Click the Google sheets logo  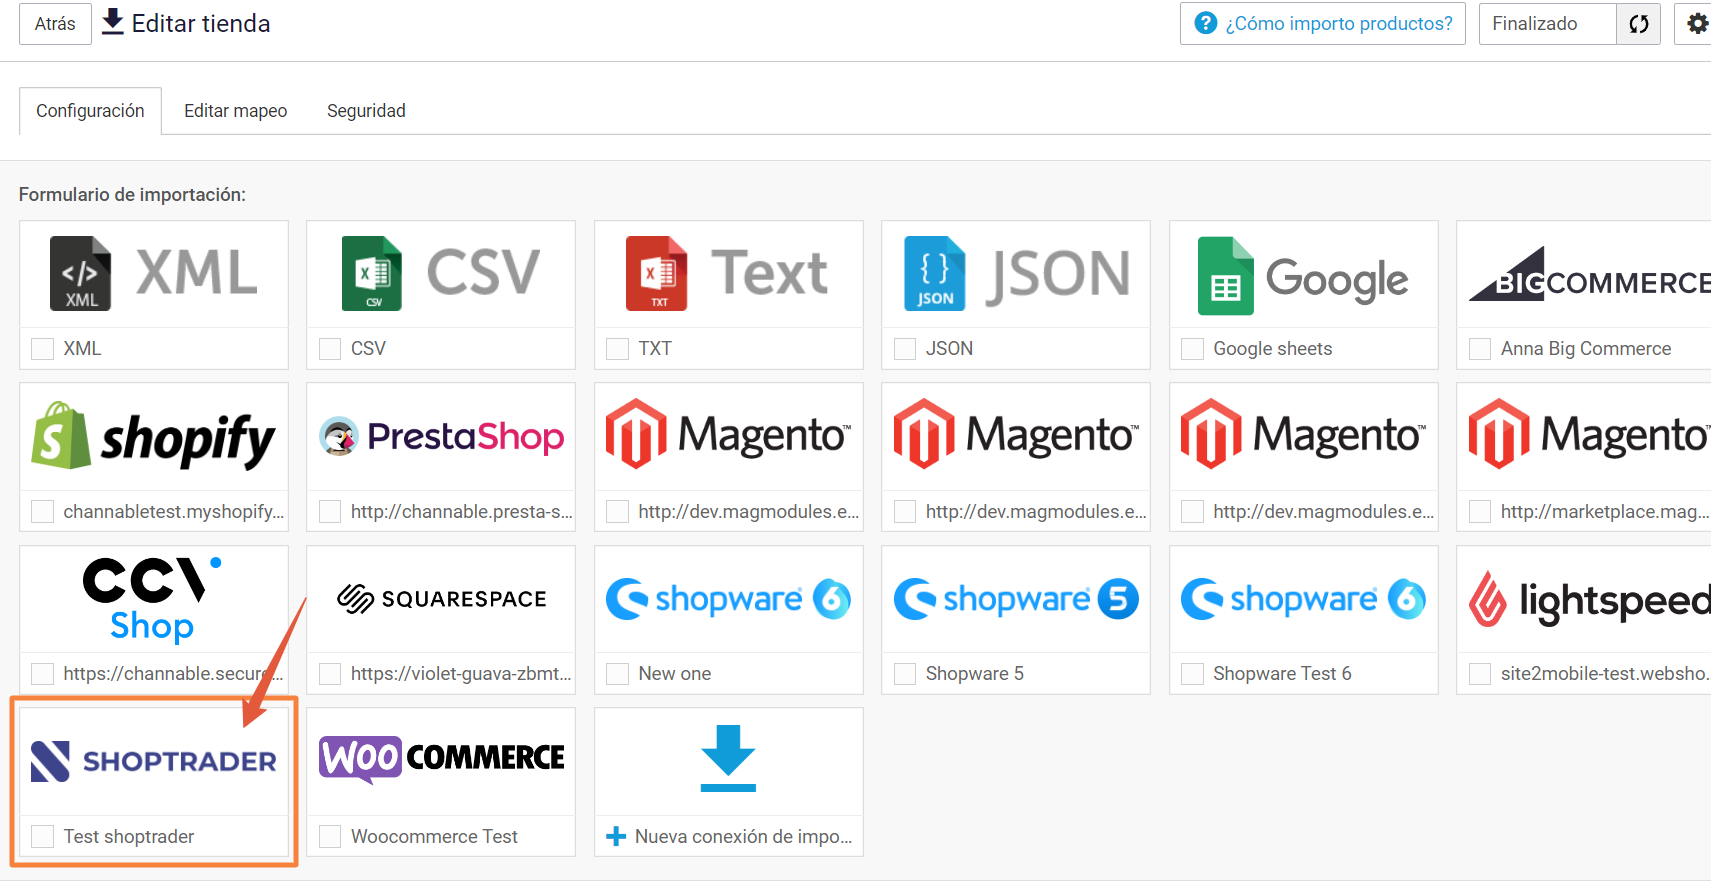coord(1303,276)
